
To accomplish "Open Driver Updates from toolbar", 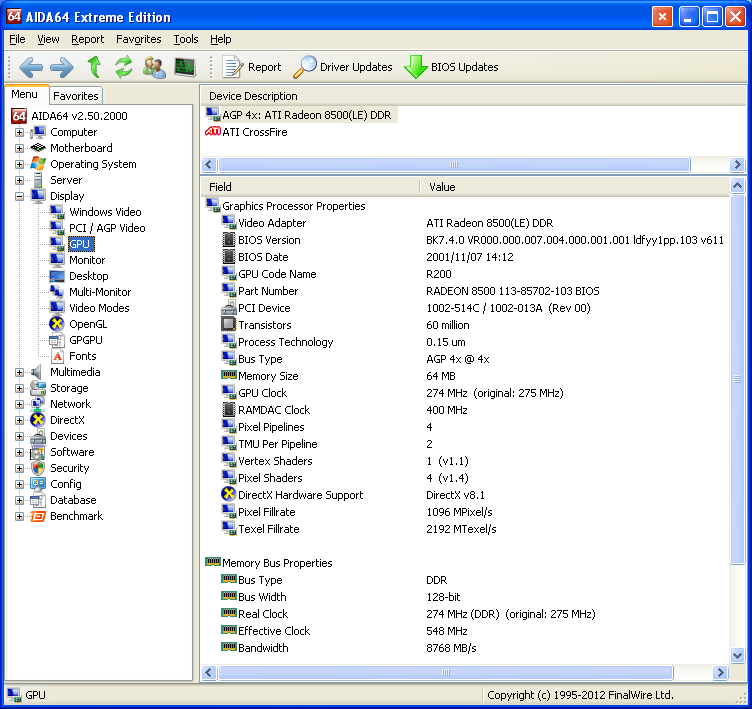I will (343, 67).
